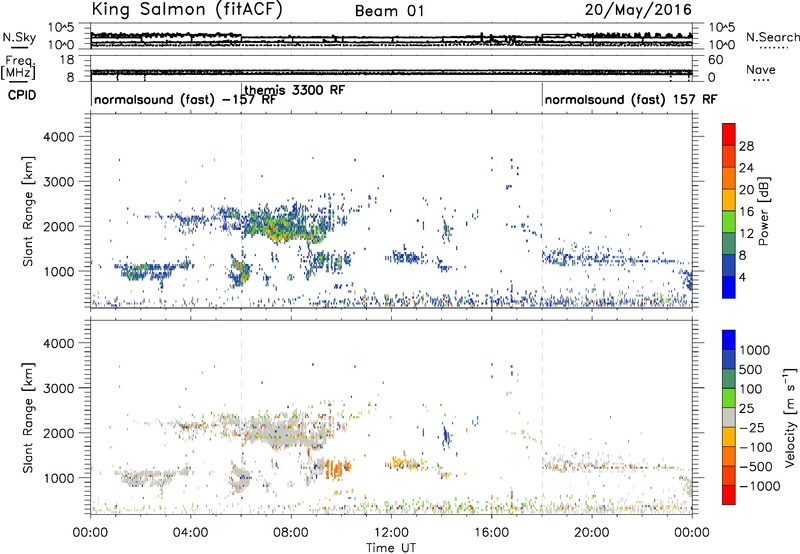Click the 'Velocity [m s-1]' colorbar label
Viewport: 800px width, 554px height.
point(790,417)
